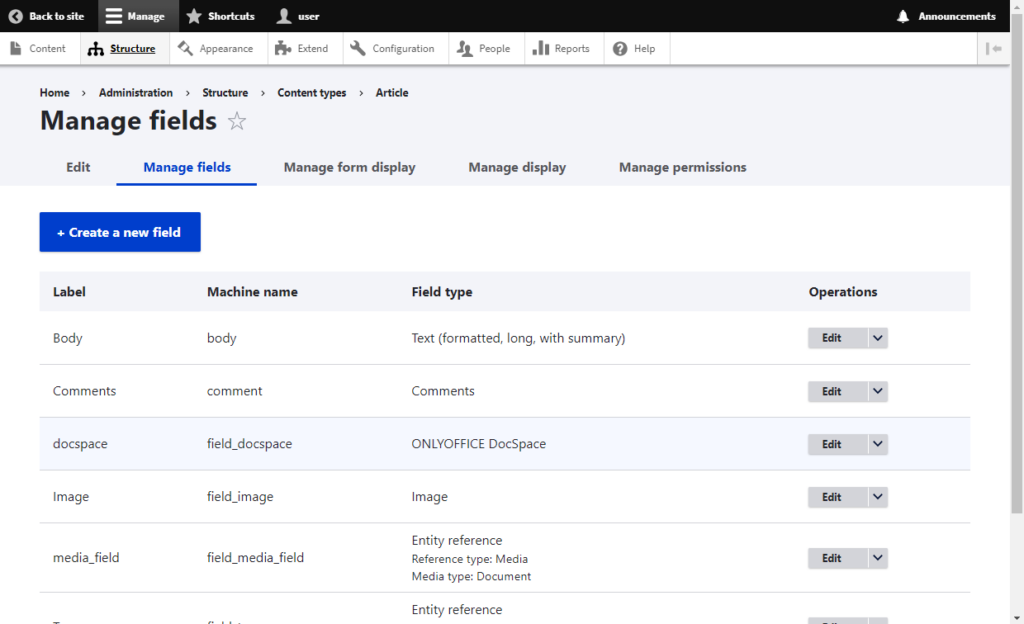Expand operations dropdown for Comments field
This screenshot has width=1024, height=624.
click(x=877, y=391)
